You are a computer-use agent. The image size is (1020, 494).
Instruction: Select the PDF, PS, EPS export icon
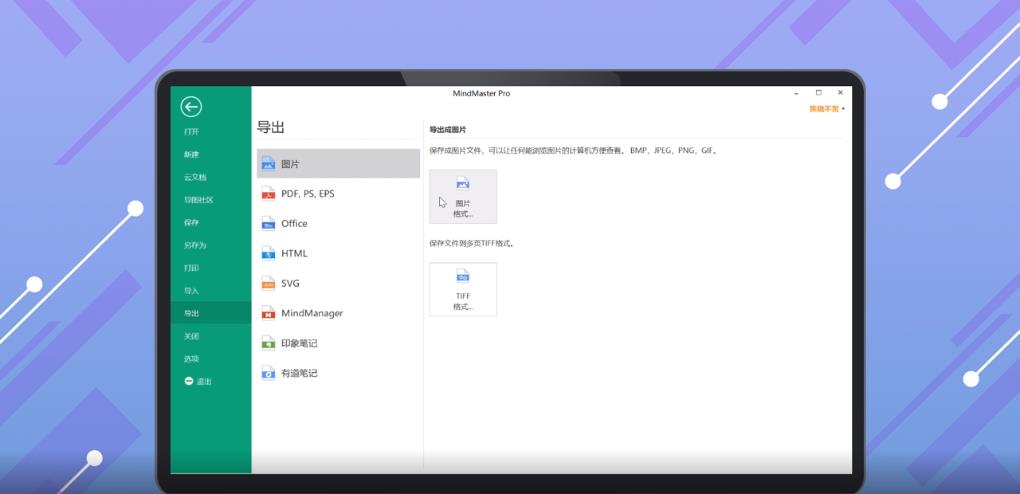[268, 194]
